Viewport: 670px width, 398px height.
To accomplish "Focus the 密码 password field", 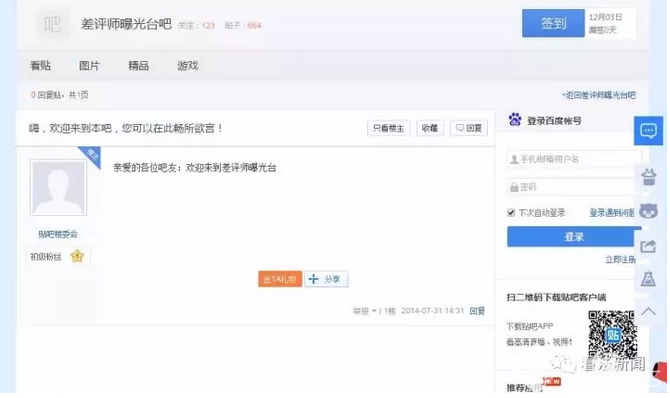I will (574, 187).
